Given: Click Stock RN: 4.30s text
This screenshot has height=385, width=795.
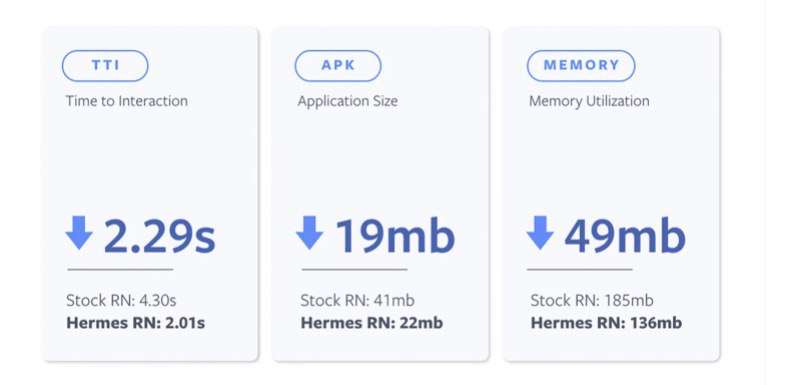Looking at the screenshot, I should click(x=121, y=300).
